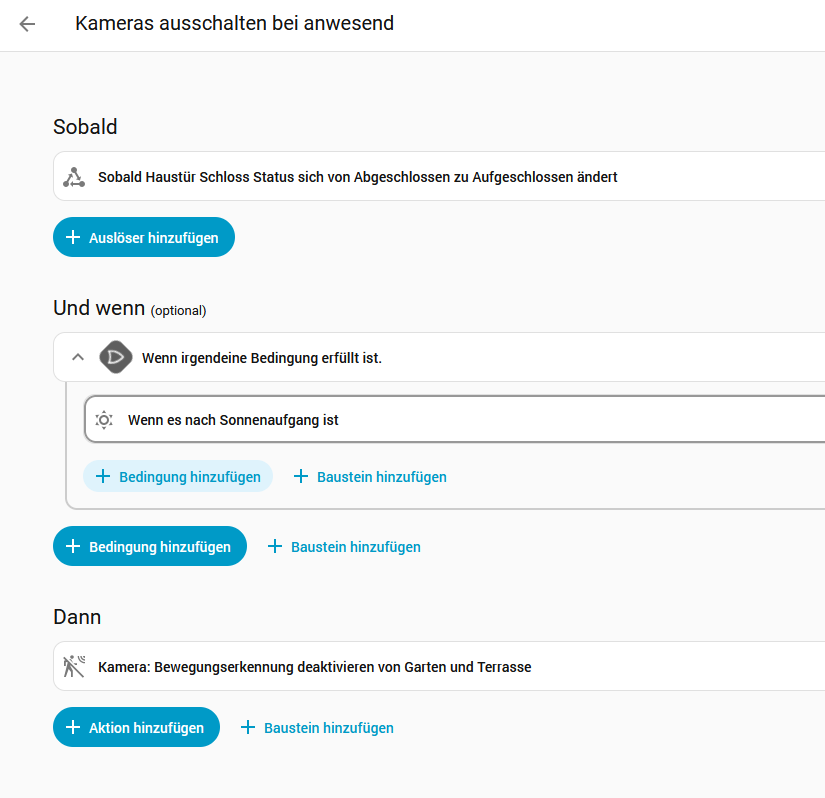825x798 pixels.
Task: Click the dark-blue Bedingung hinzufügen button
Action: [x=149, y=547]
